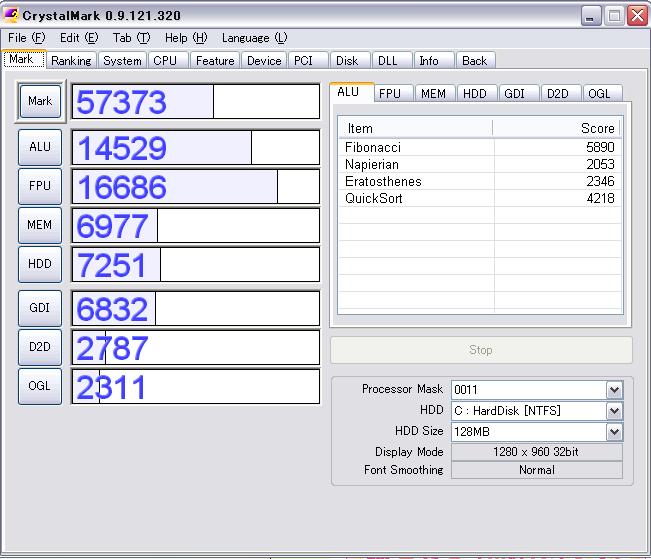
Task: Run the HDD benchmark button
Action: click(x=40, y=264)
